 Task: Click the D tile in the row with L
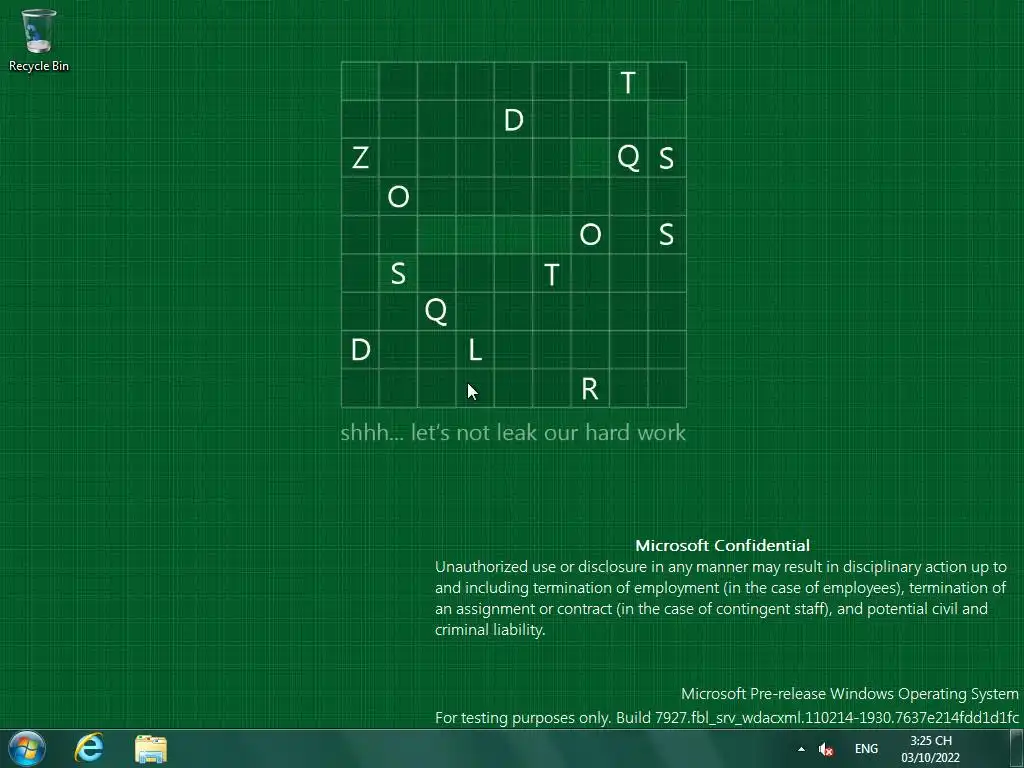[360, 349]
